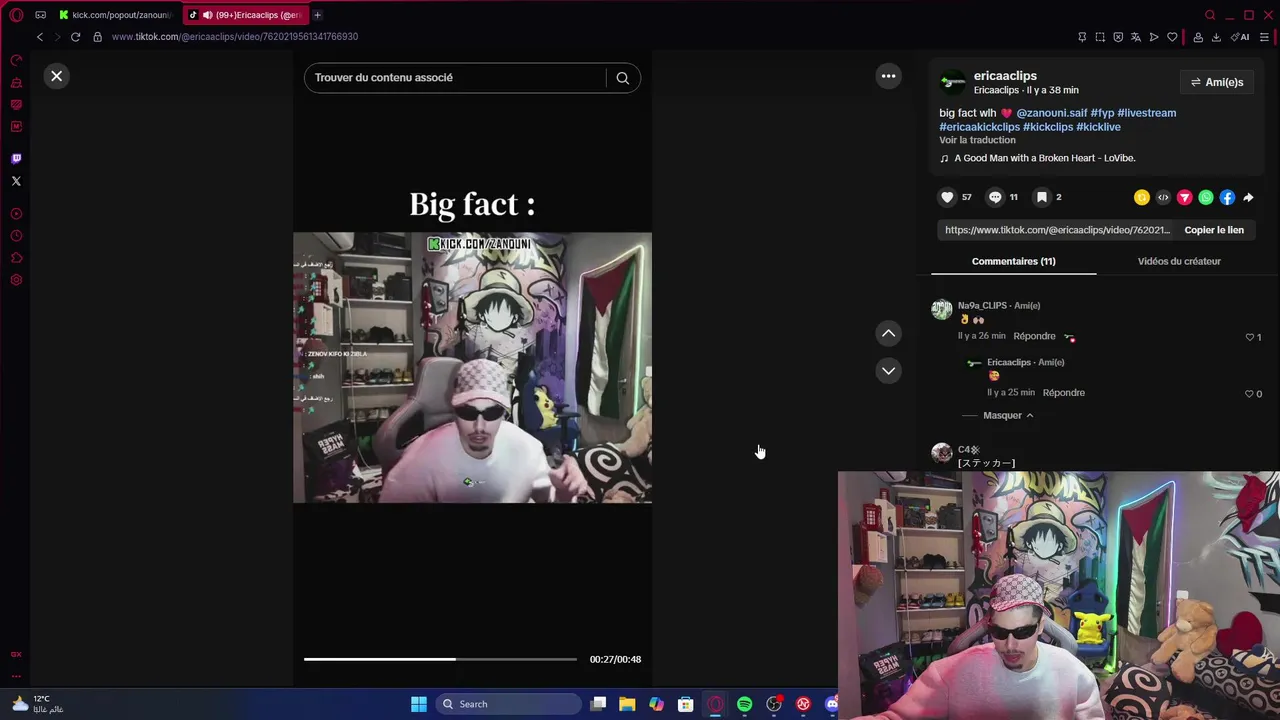This screenshot has width=1280, height=720.
Task: Collapse replies with 'Masquer'
Action: (x=1007, y=415)
